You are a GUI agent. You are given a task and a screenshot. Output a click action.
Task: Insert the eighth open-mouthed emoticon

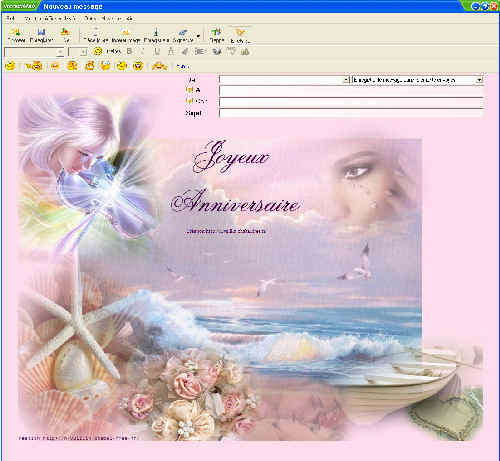(x=138, y=66)
